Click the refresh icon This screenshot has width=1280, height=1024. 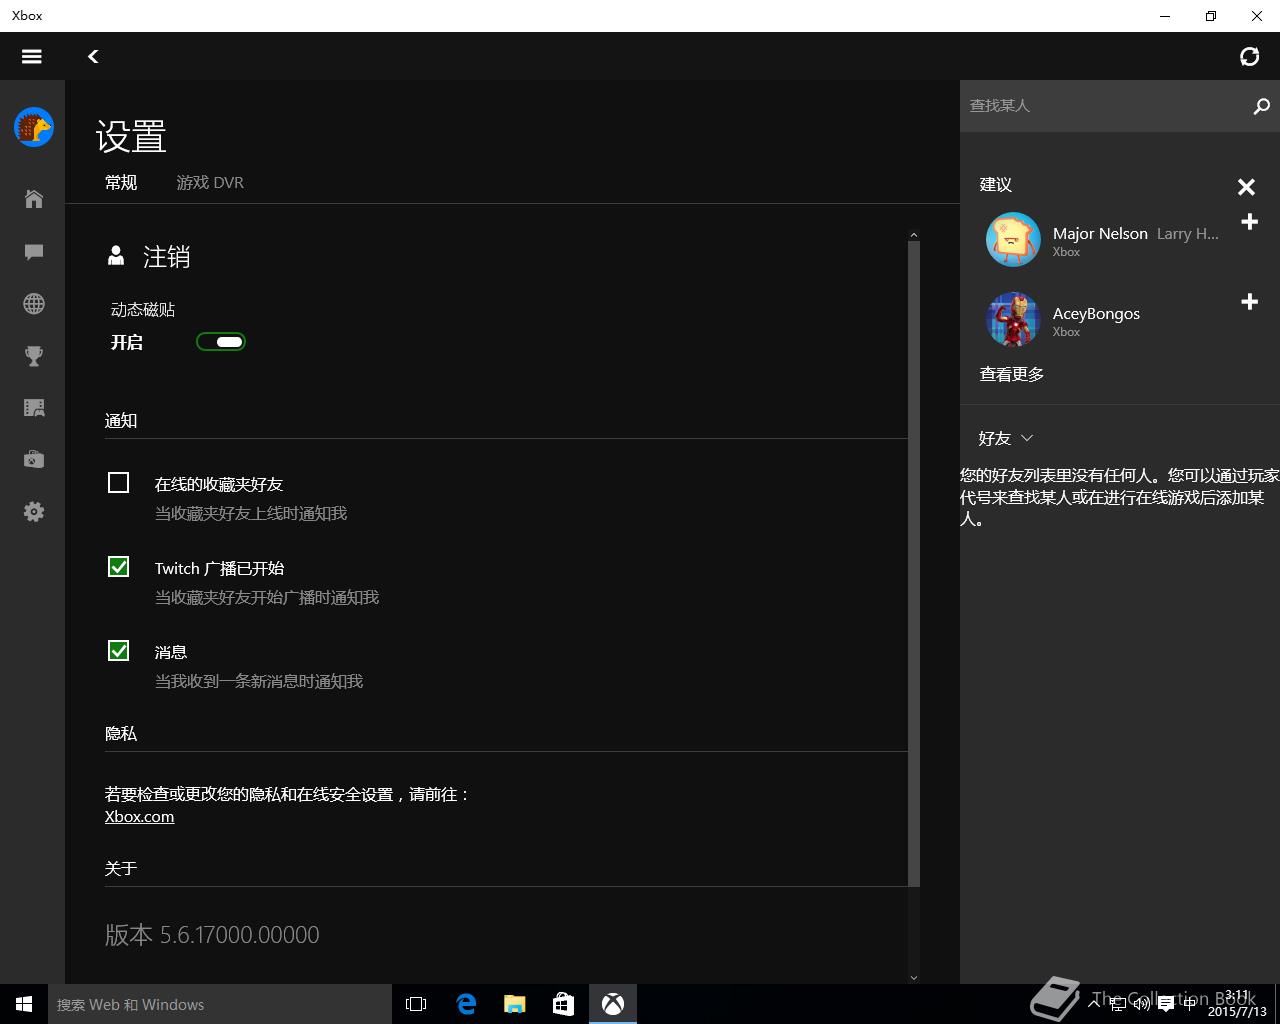click(1249, 57)
